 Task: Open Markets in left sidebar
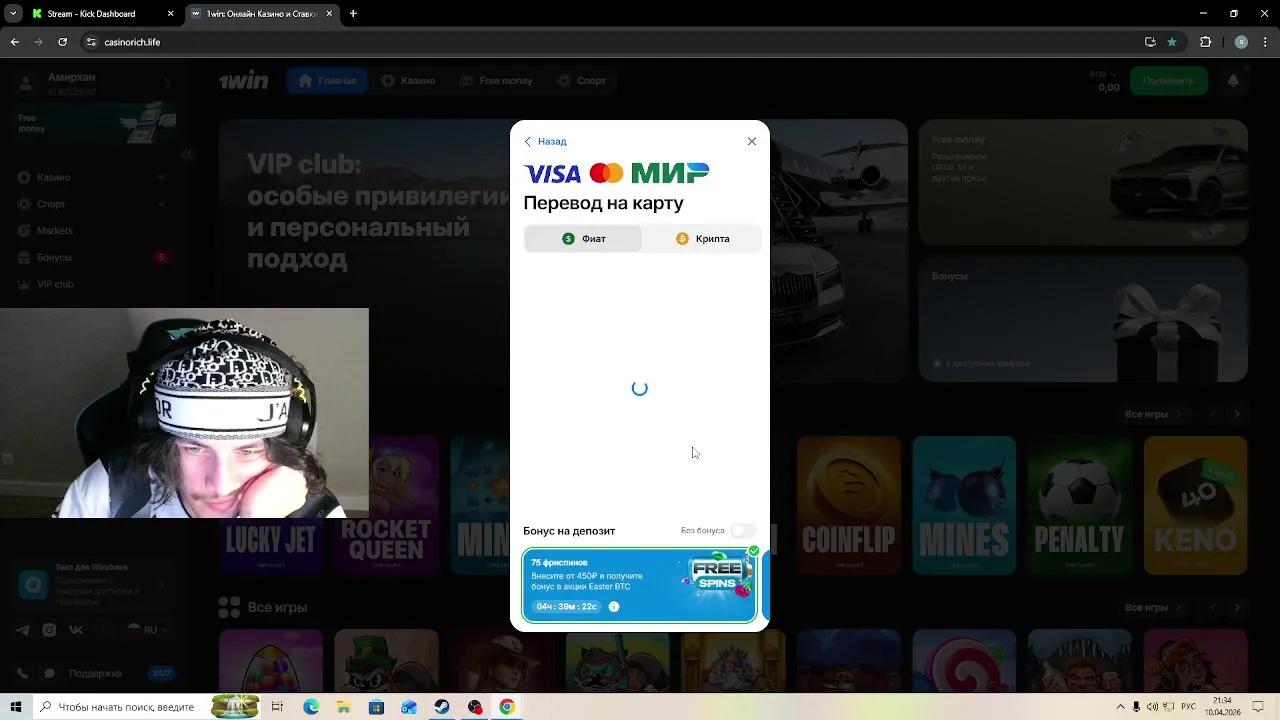tap(55, 230)
